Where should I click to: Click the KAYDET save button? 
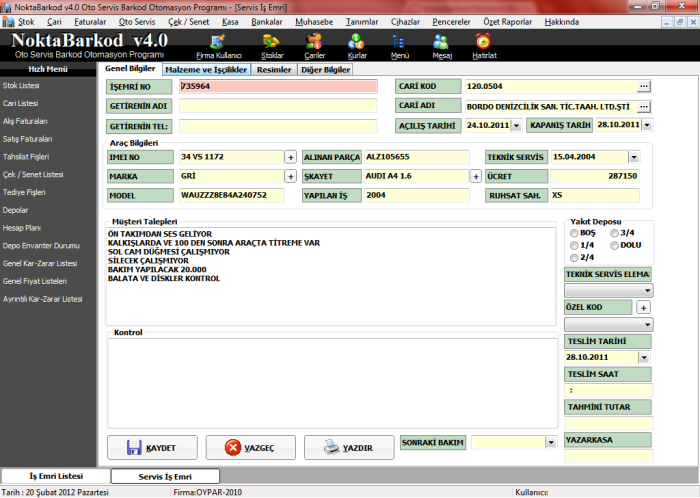[x=152, y=448]
